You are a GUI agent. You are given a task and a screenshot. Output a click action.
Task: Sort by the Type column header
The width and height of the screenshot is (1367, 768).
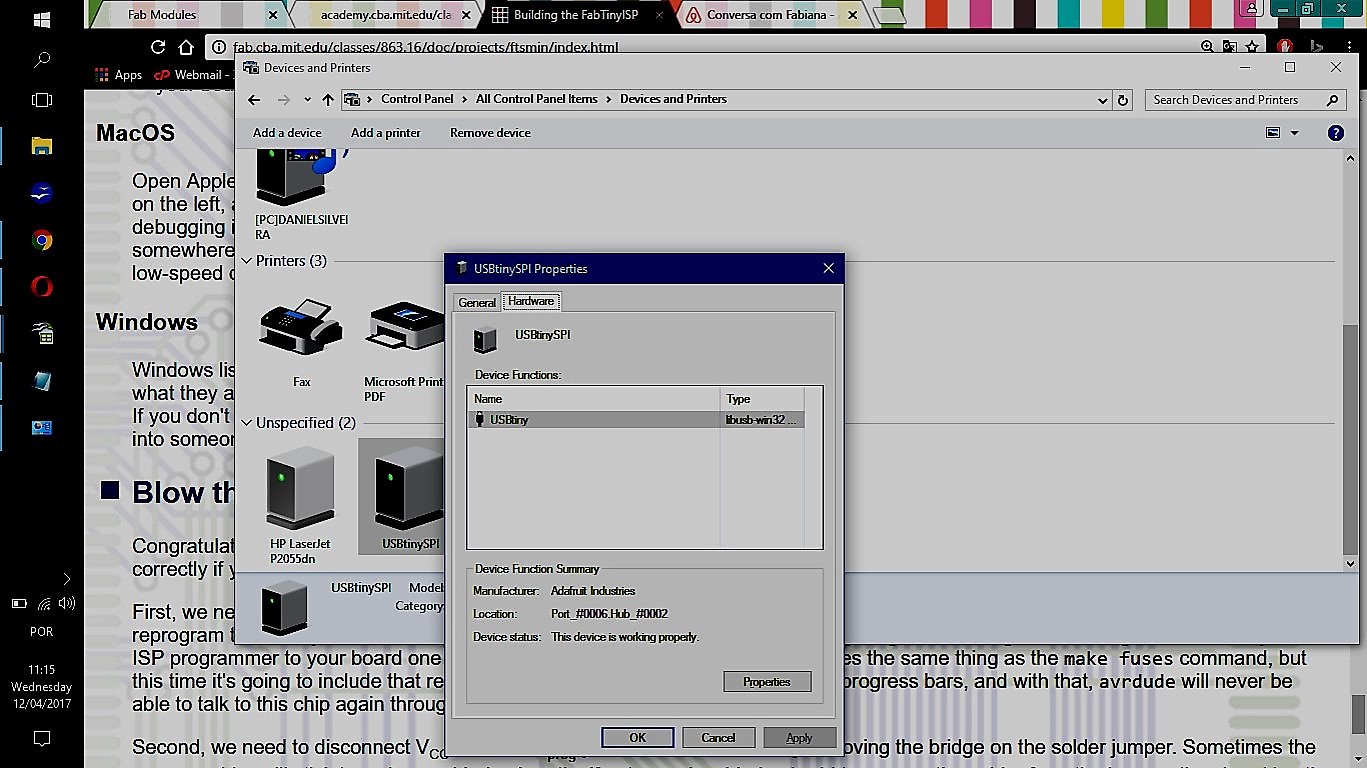762,399
